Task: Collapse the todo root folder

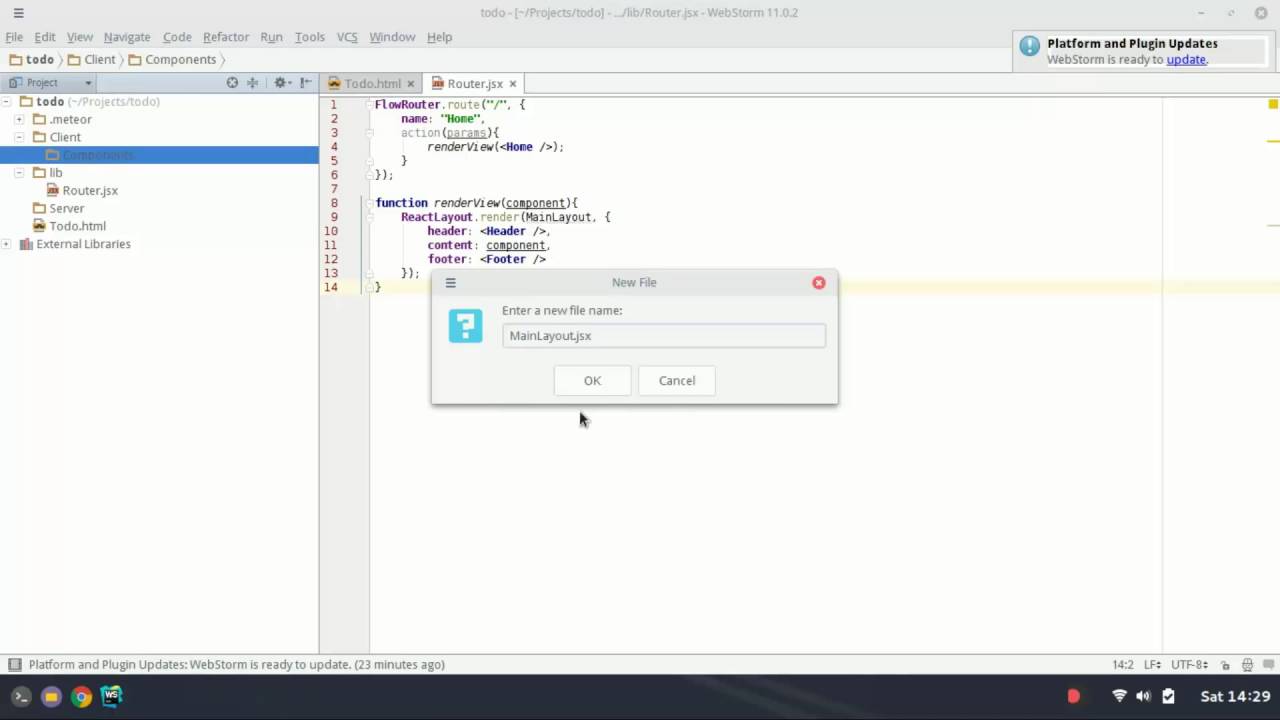Action: click(x=6, y=101)
